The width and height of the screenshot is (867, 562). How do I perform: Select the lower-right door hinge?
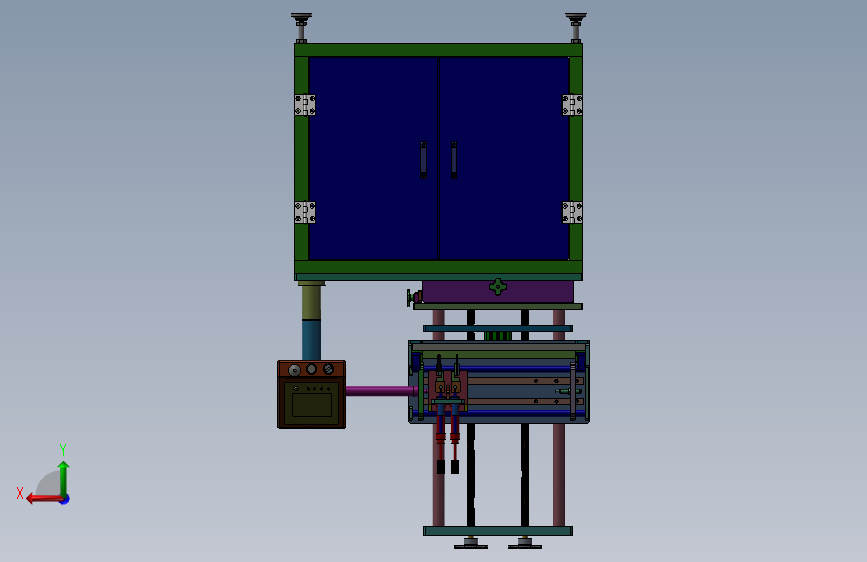pyautogui.click(x=572, y=212)
